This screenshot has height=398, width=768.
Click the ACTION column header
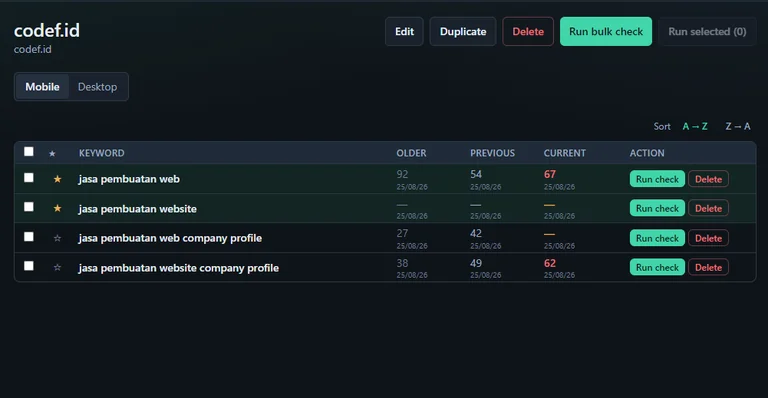pos(647,153)
